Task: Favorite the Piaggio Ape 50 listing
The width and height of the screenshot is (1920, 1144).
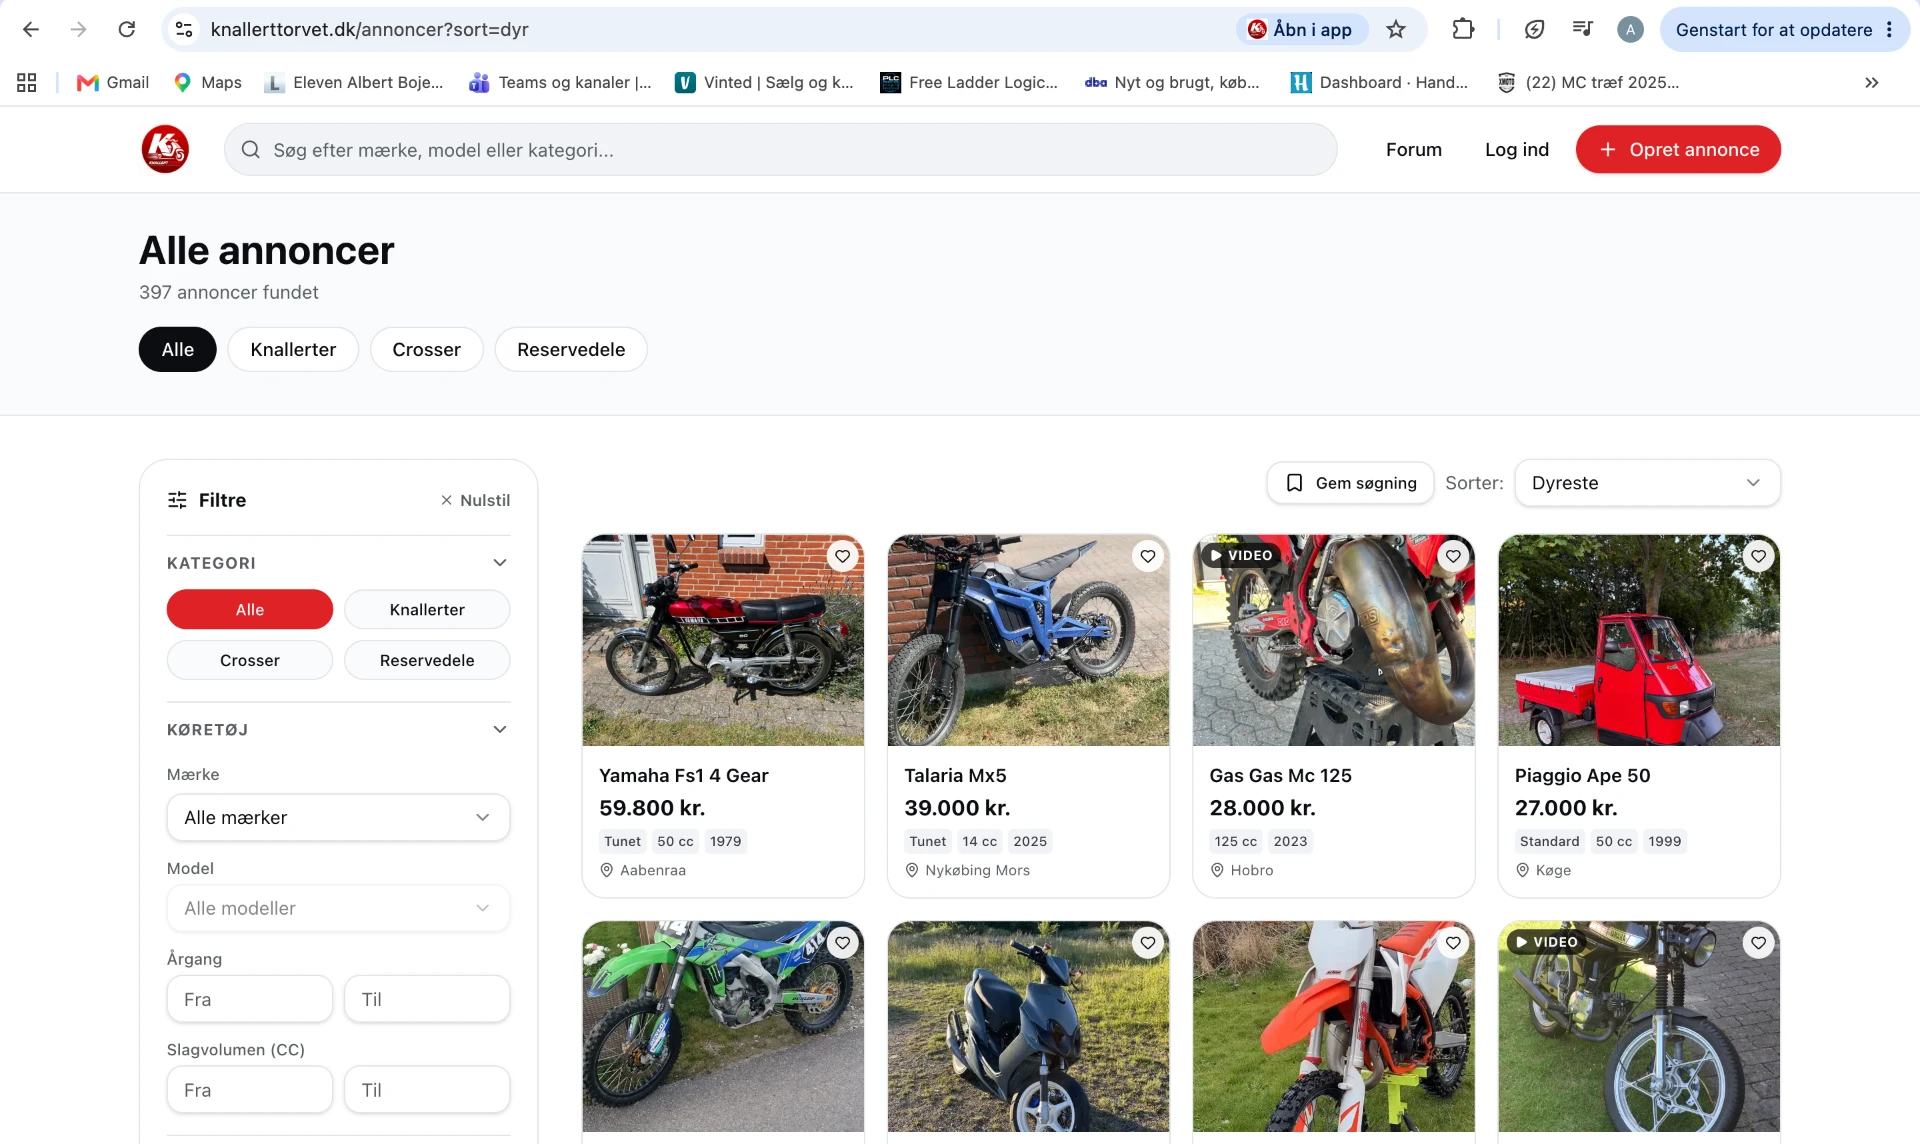Action: 1759,556
